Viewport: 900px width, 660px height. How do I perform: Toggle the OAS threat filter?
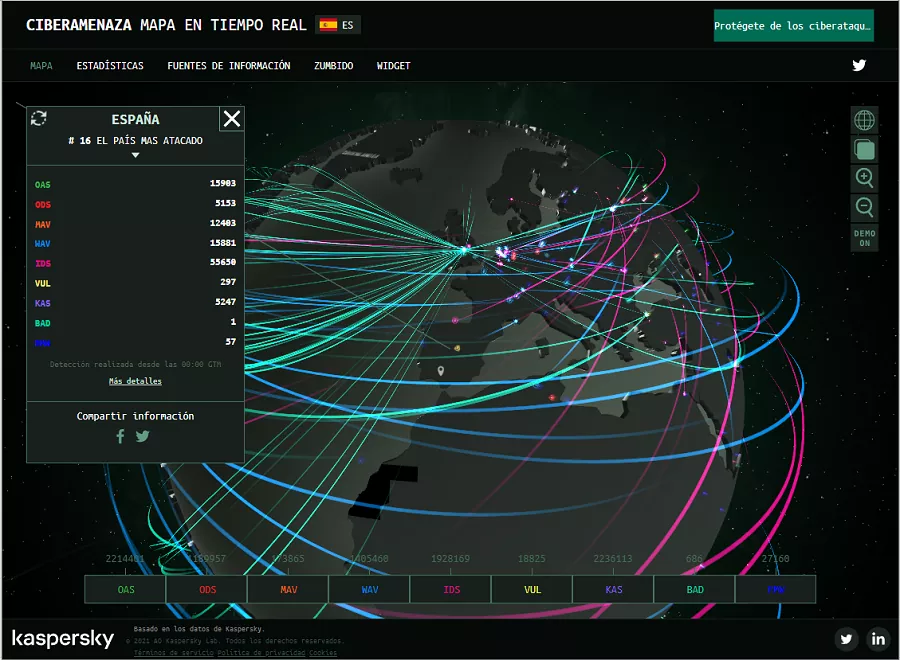126,590
